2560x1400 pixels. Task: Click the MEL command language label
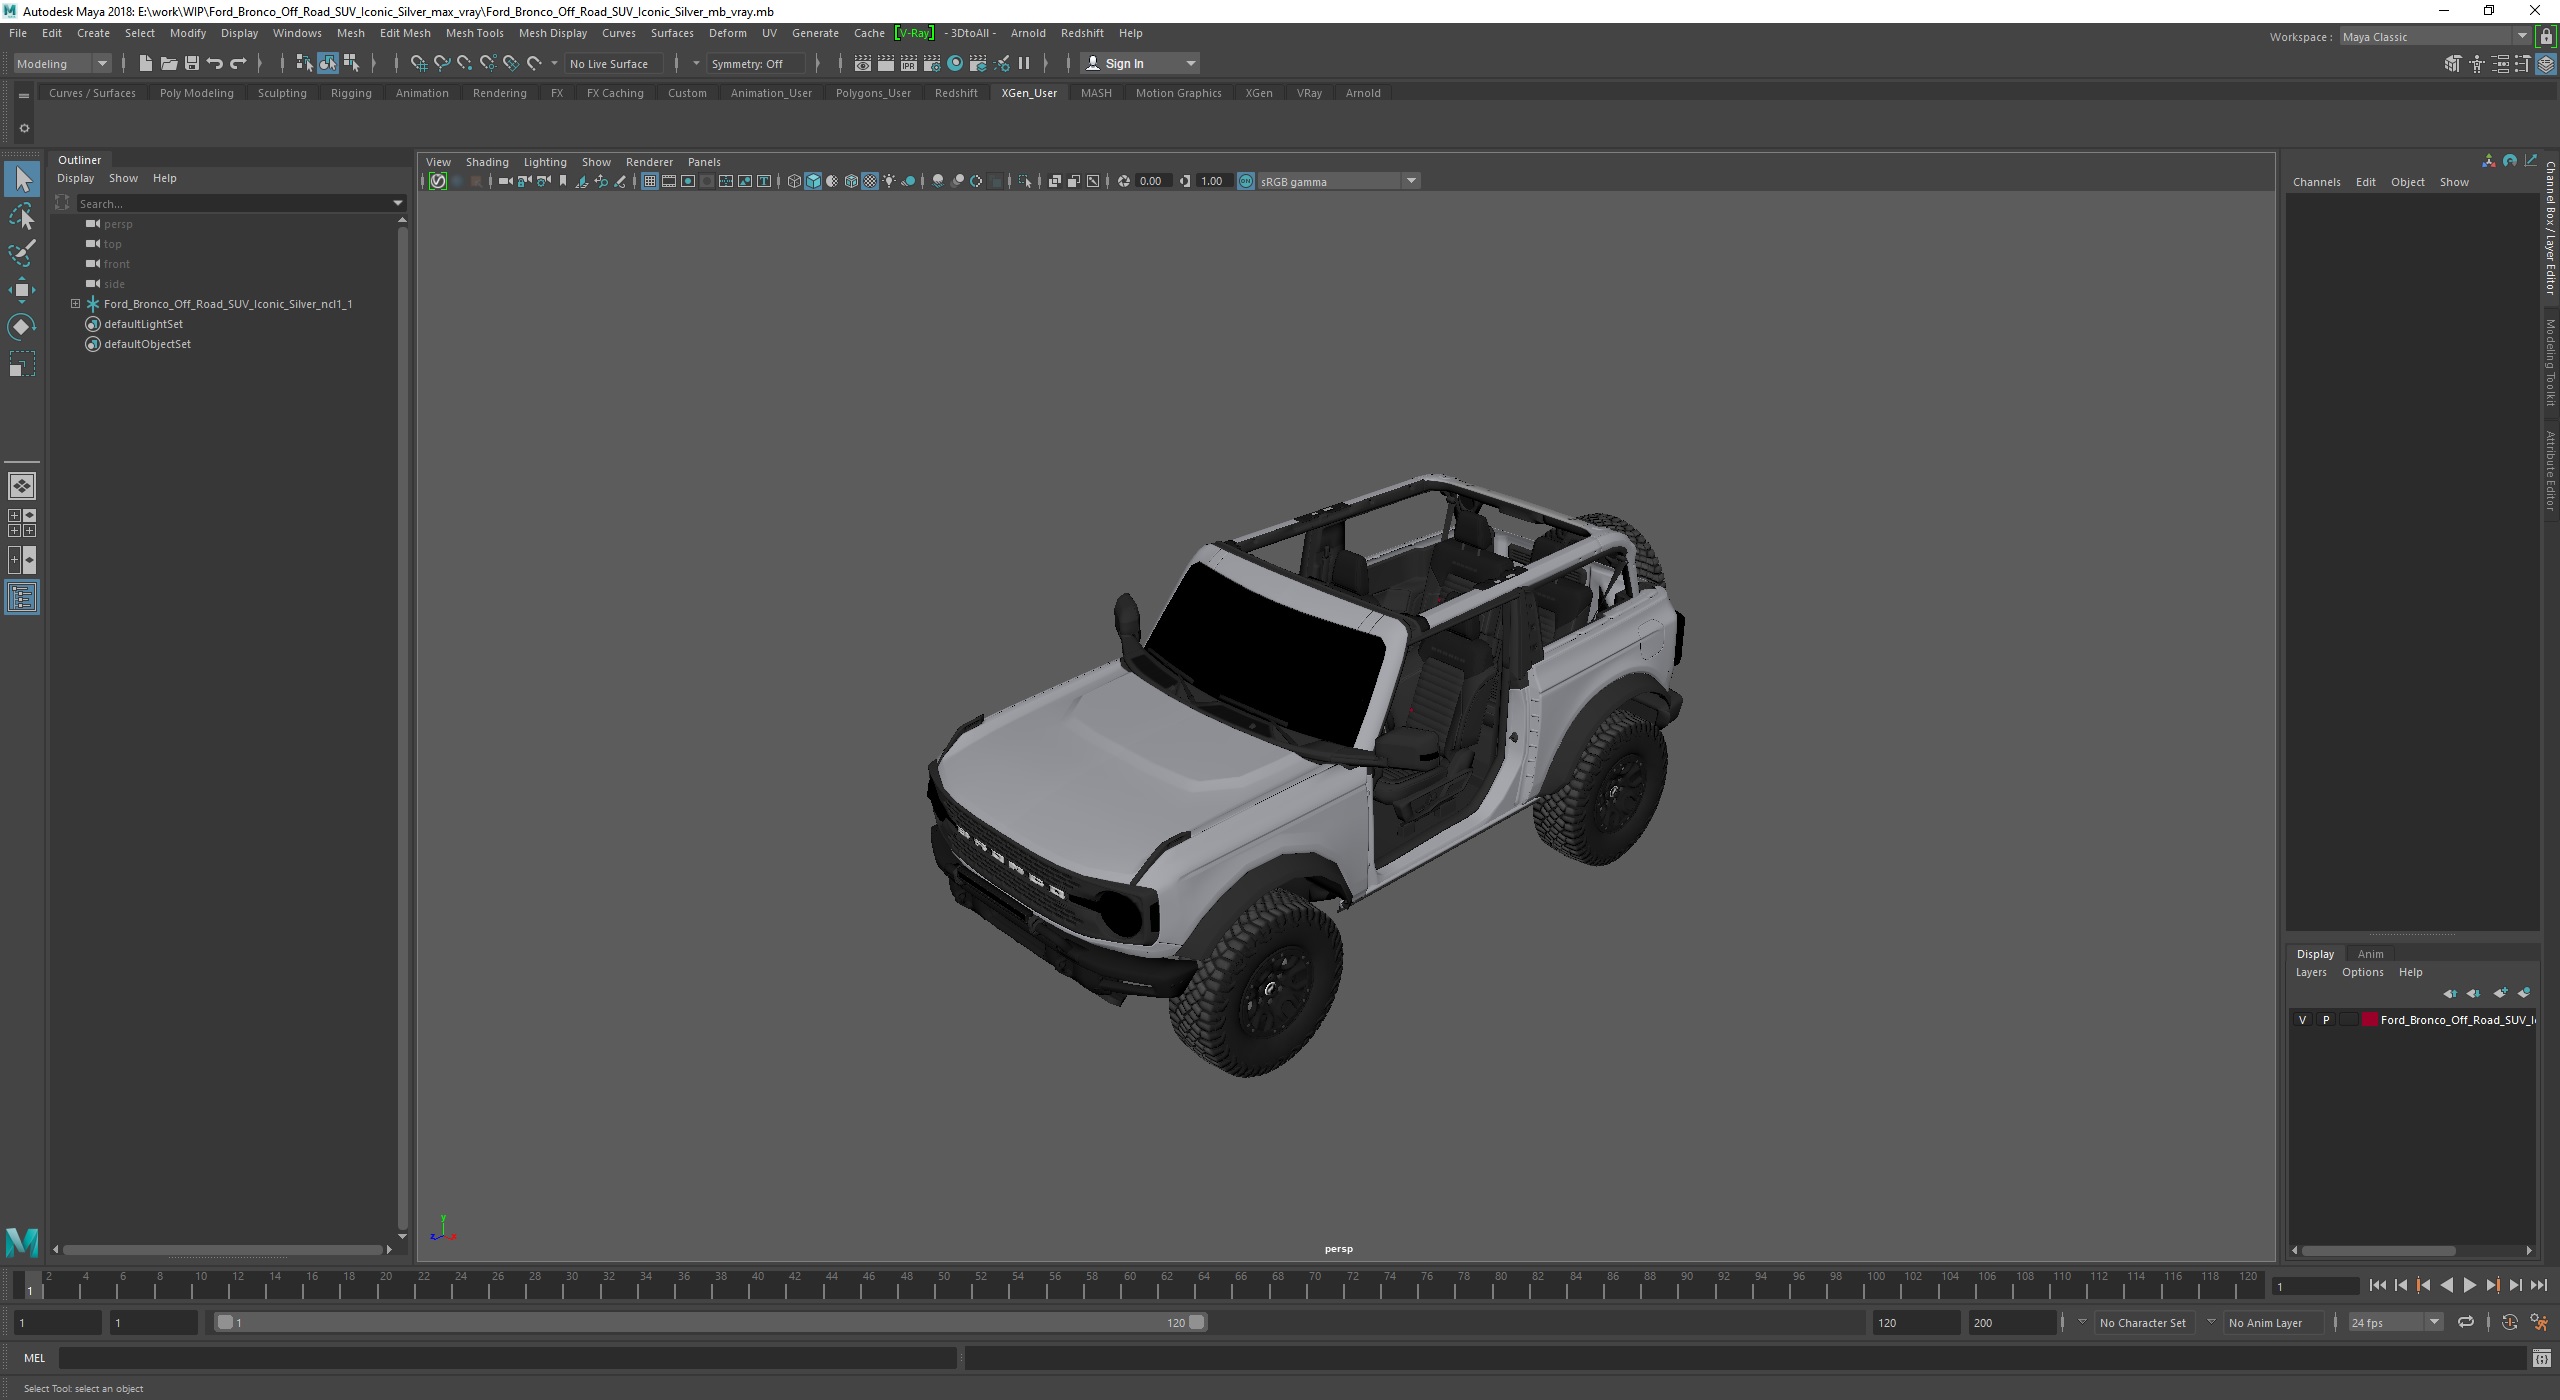pyautogui.click(x=34, y=1358)
